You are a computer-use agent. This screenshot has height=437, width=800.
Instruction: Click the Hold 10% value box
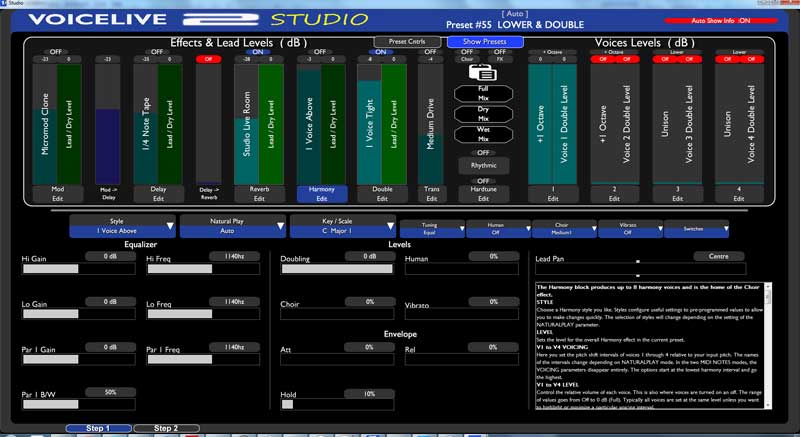369,394
